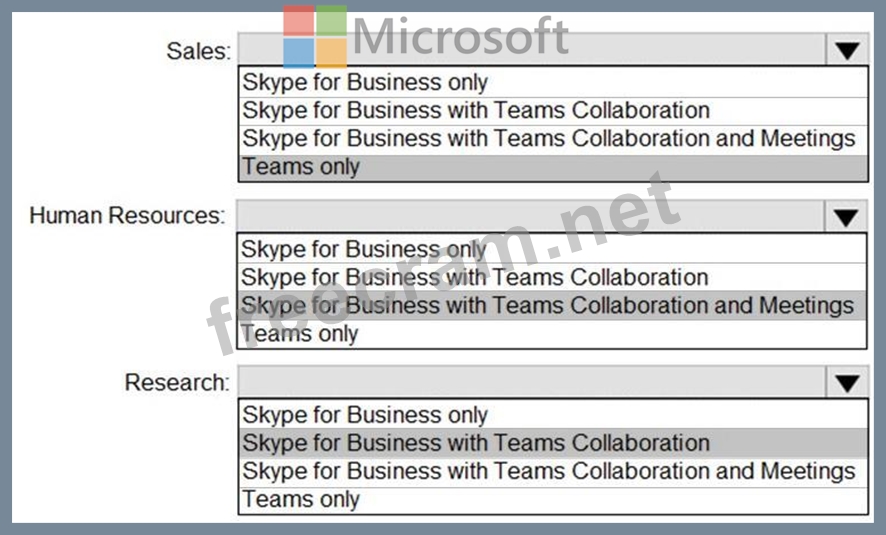Screen dimensions: 886x535
Task: Pick Research "Teams Collaboration and Meetings" option
Action: (x=549, y=471)
